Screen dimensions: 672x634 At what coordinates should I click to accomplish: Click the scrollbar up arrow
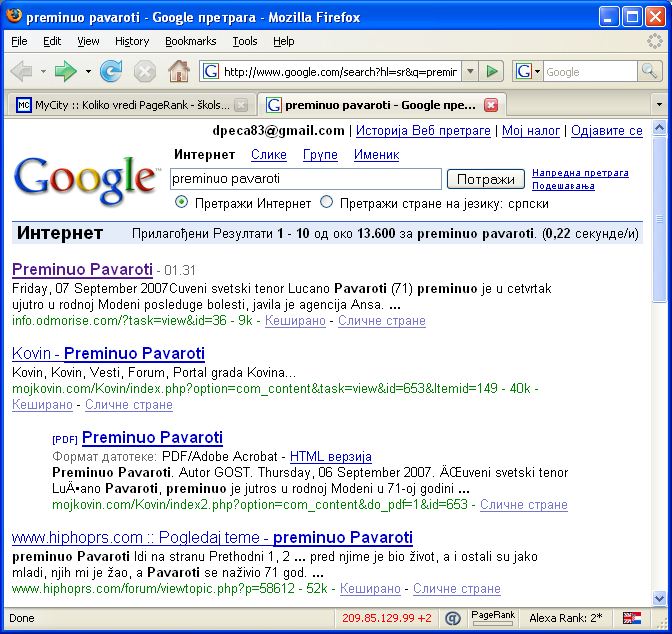pos(659,128)
